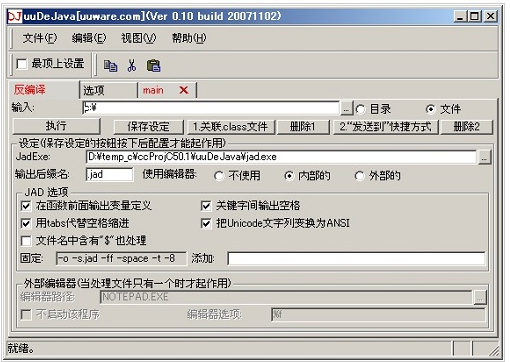Click the 就绪 status bar text
This screenshot has height=362, width=510.
pyautogui.click(x=21, y=349)
